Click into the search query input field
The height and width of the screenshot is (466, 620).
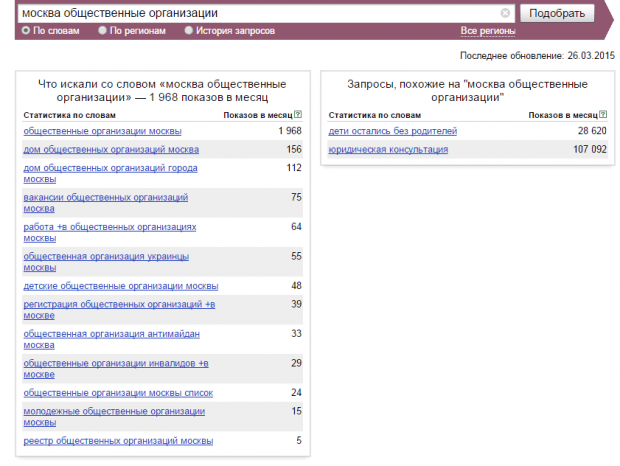pos(250,13)
